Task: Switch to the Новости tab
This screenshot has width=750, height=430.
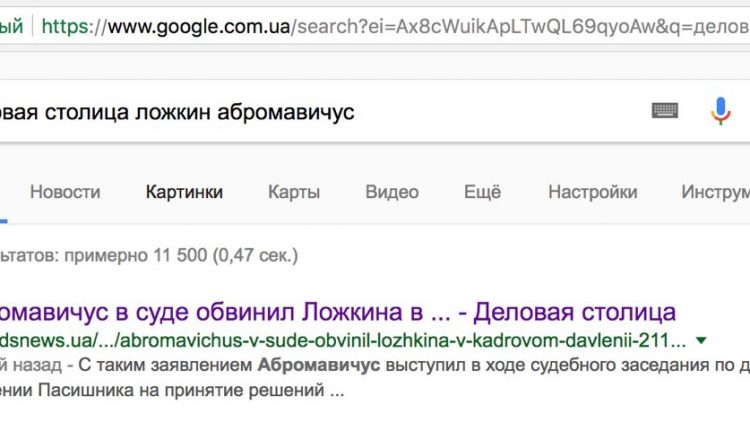Action: tap(65, 192)
